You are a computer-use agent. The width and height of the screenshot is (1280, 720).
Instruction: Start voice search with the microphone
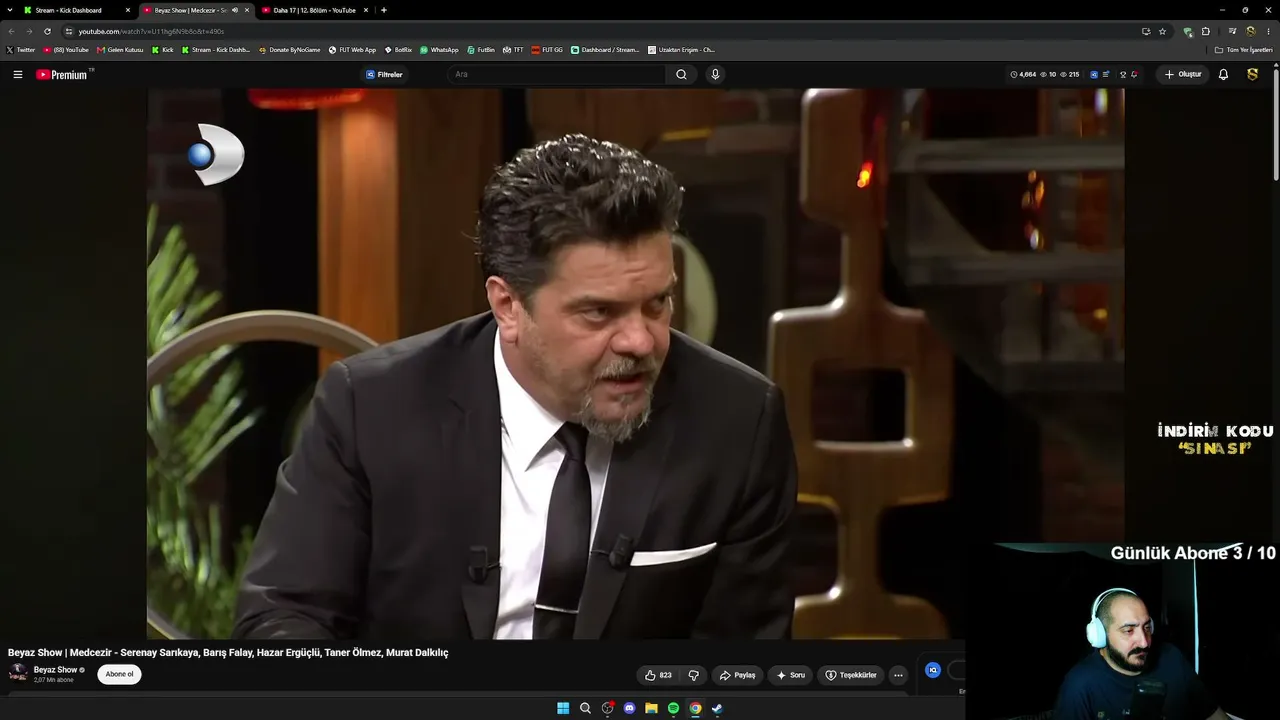(715, 74)
